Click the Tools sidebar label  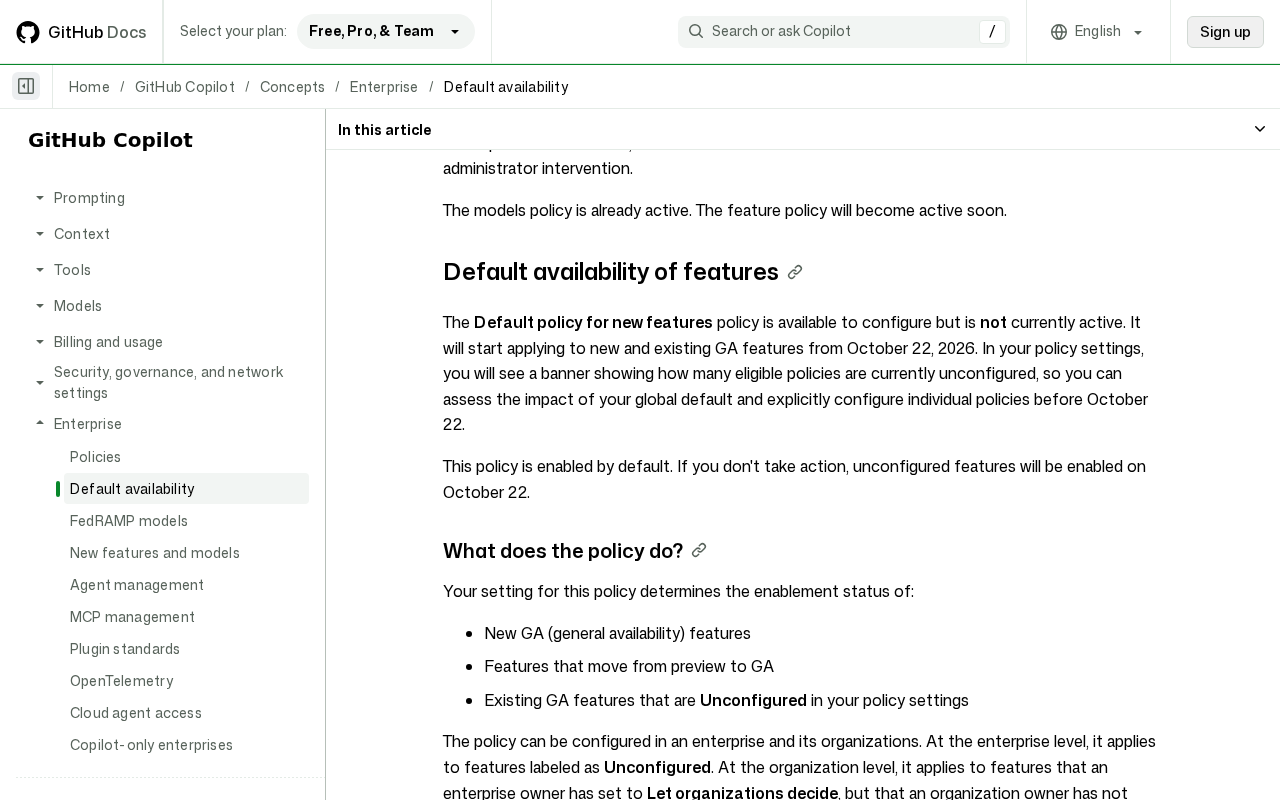72,270
